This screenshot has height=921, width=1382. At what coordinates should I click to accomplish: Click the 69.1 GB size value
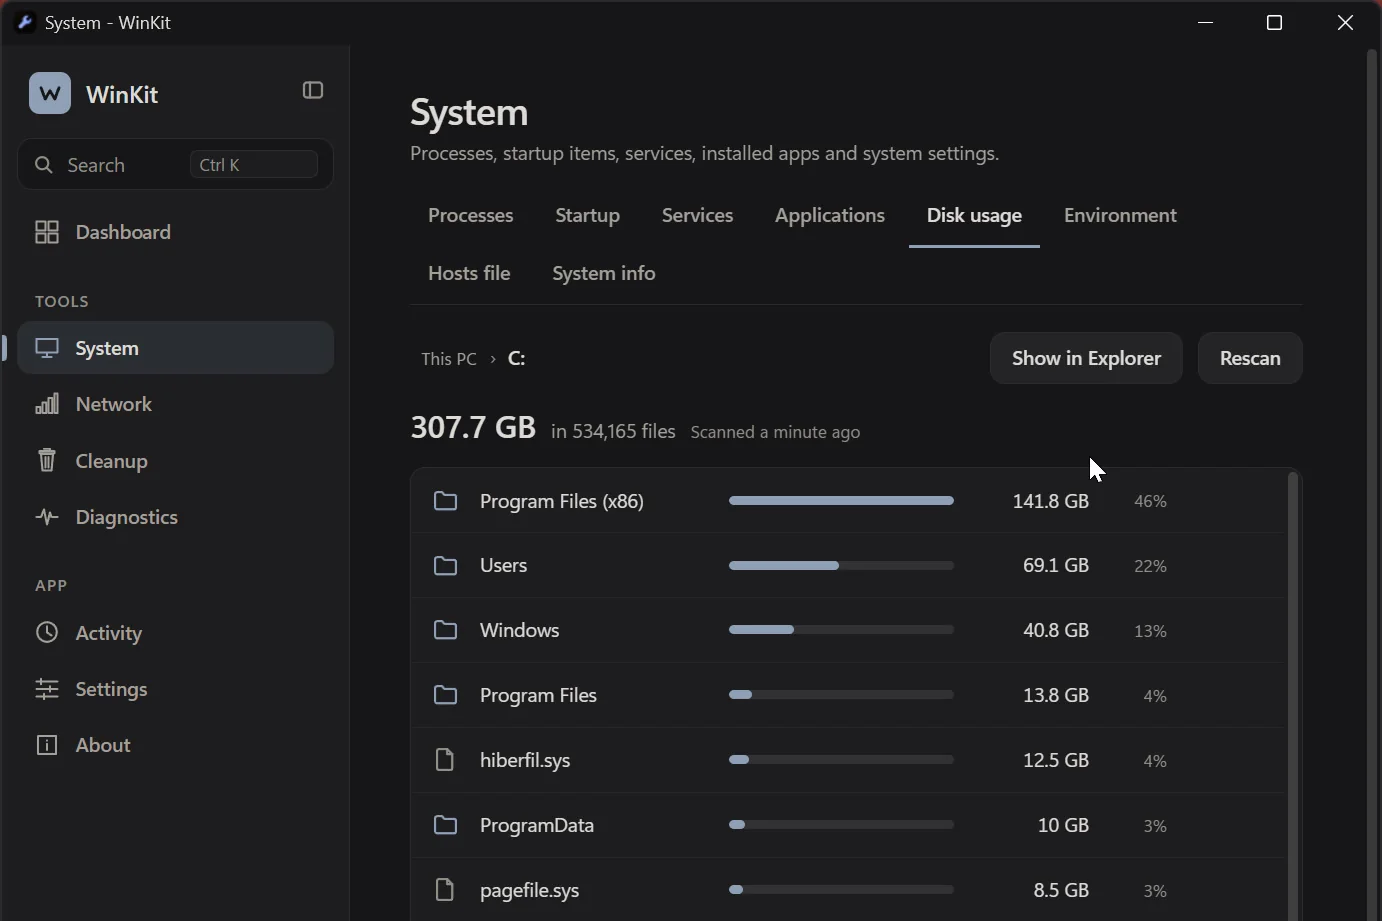(1056, 566)
